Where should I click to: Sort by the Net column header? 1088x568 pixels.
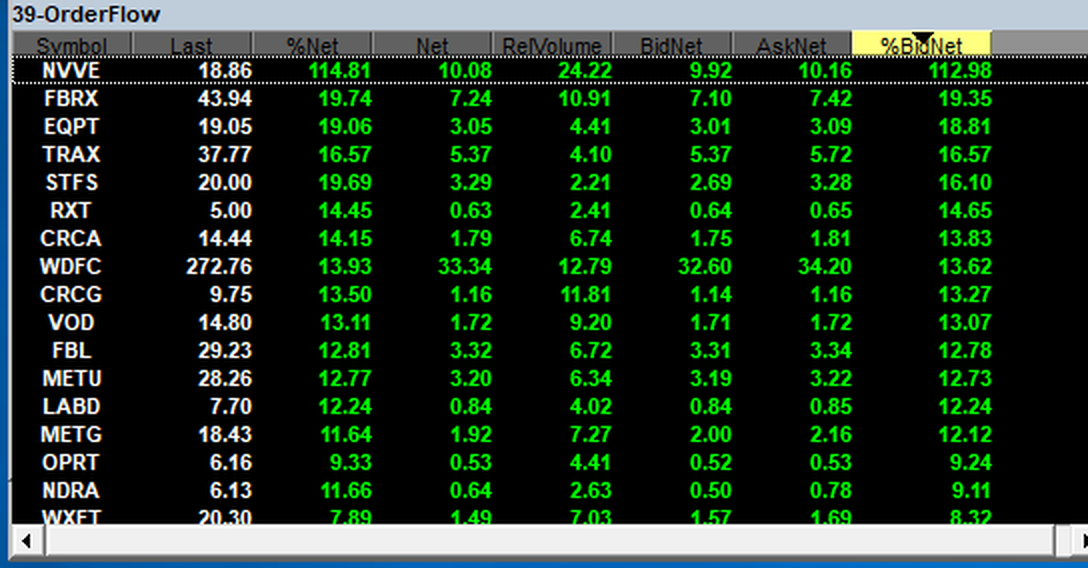(x=432, y=45)
